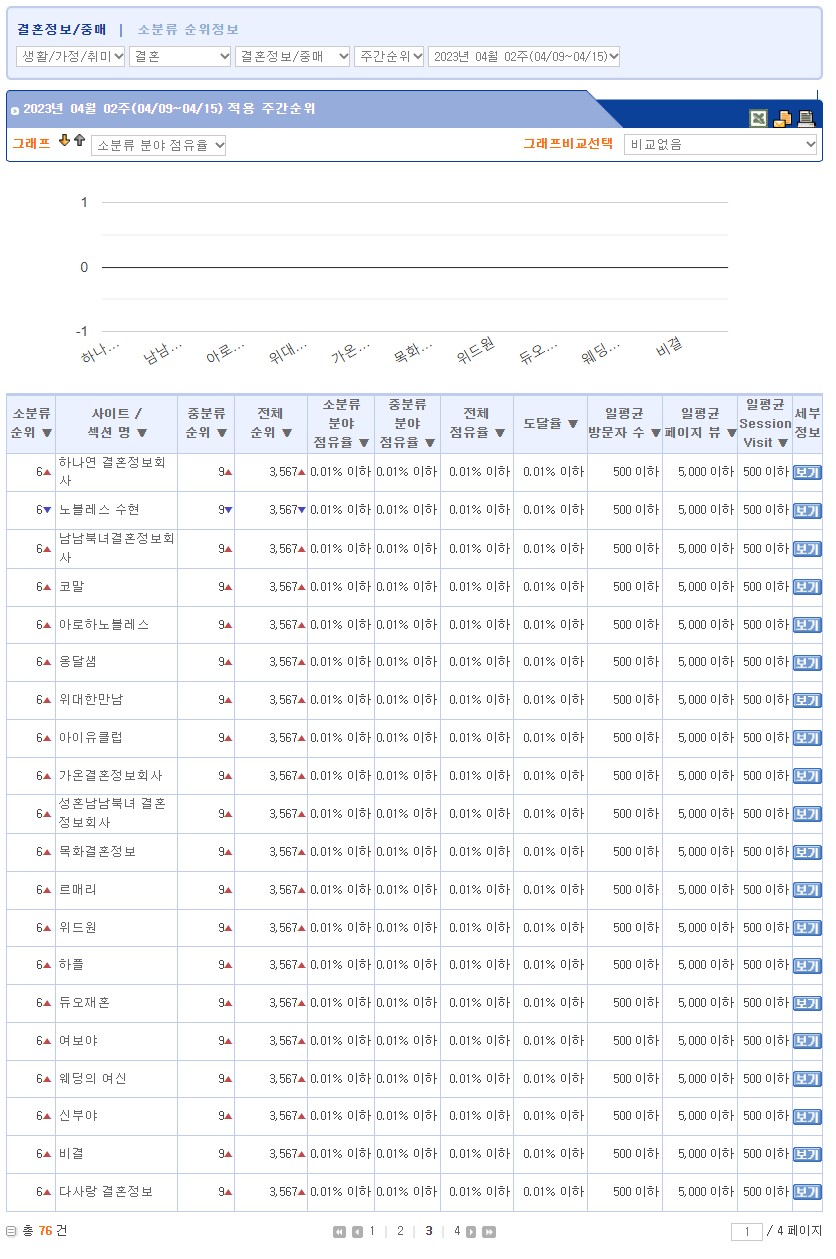Open the 소분류 분야 점유율 graph dropdown
This screenshot has width=836, height=1259.
click(159, 146)
